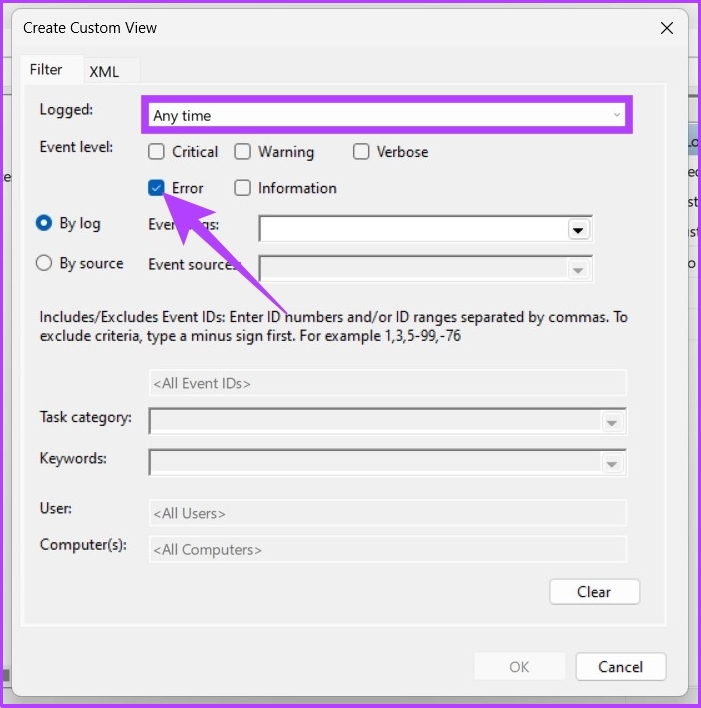Click the All Event IDs input field

click(388, 383)
